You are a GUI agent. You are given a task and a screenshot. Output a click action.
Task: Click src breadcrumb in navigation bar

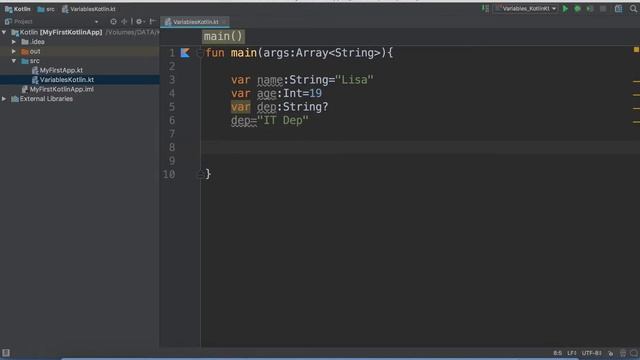point(46,9)
